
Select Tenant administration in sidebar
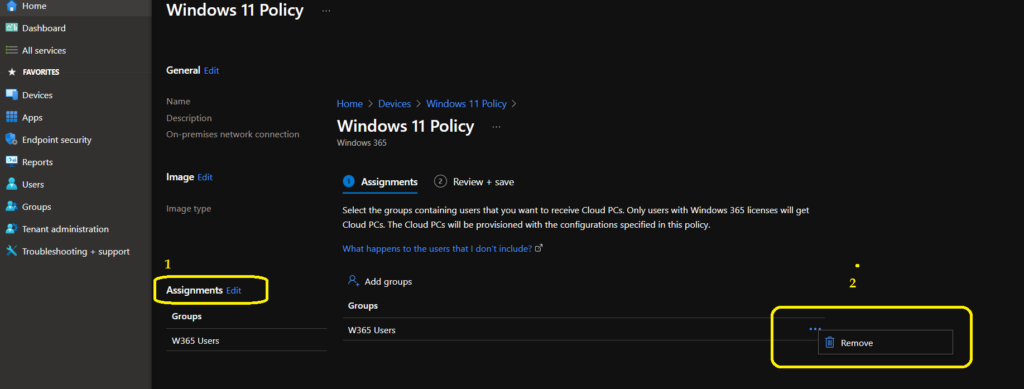65,229
